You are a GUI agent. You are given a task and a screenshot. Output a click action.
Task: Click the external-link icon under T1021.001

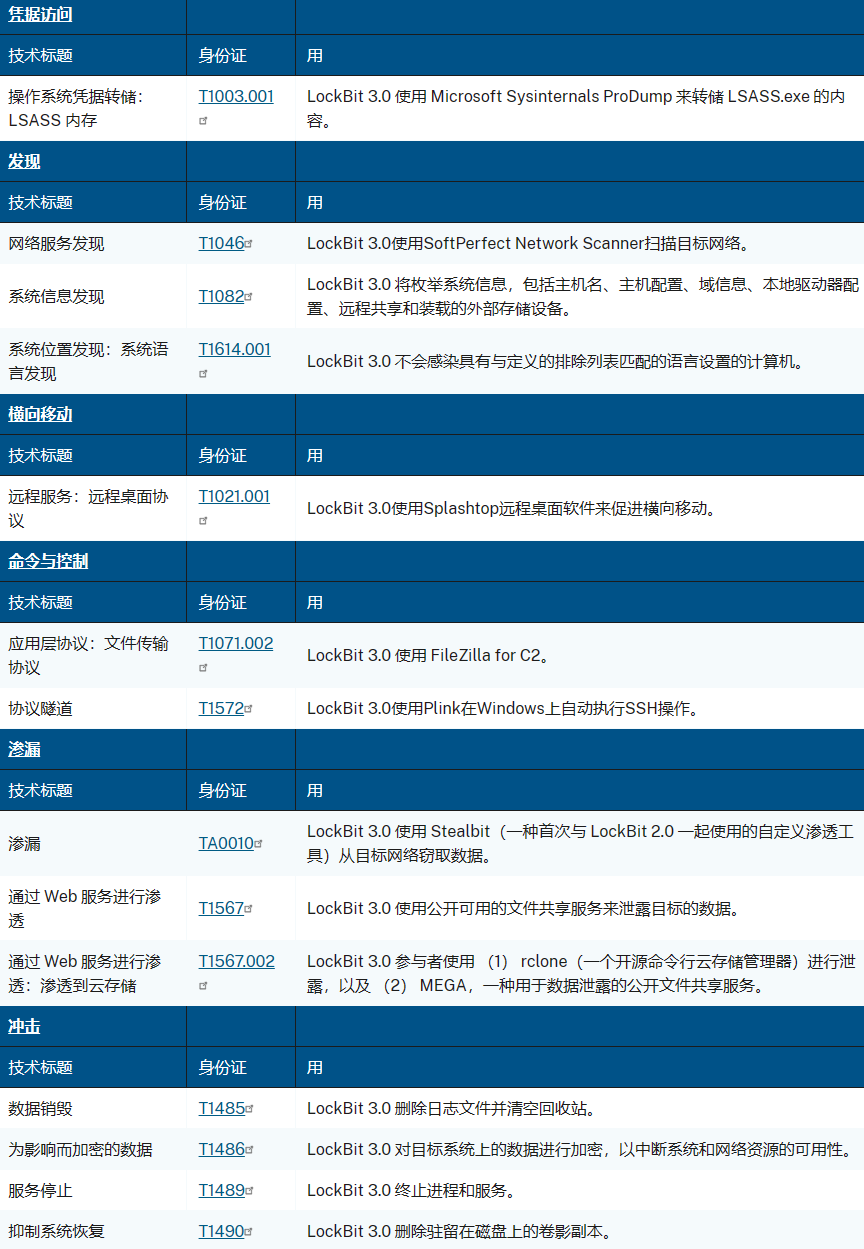pos(203,521)
